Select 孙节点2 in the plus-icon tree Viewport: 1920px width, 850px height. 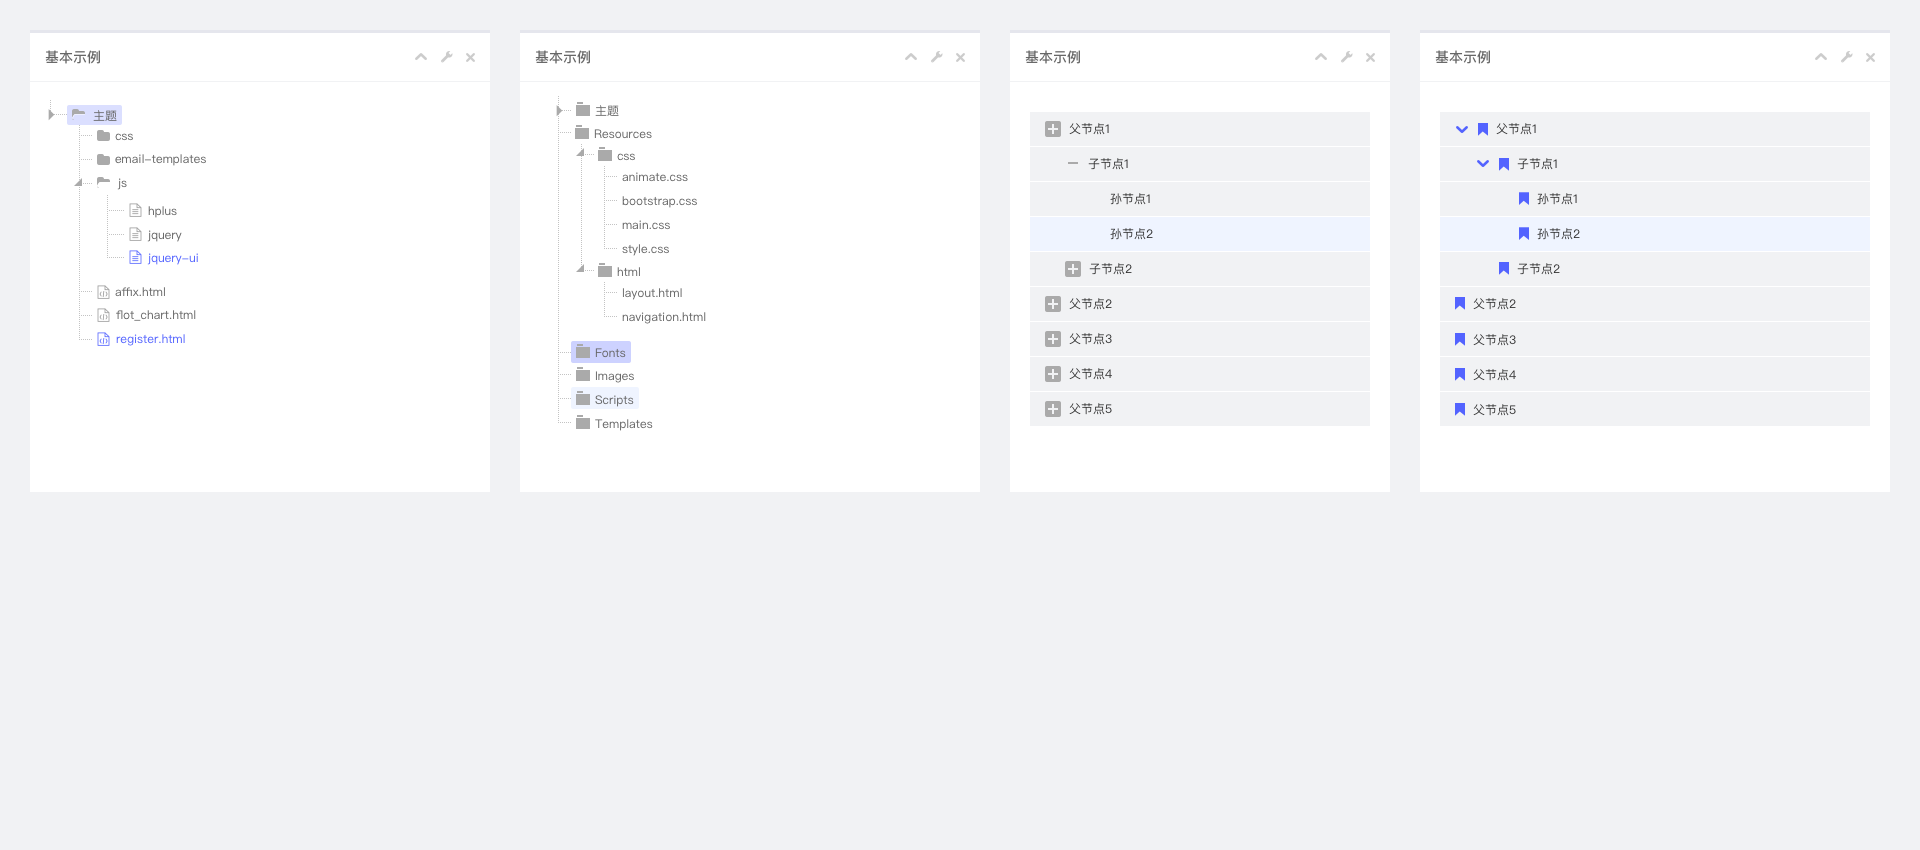click(x=1131, y=234)
